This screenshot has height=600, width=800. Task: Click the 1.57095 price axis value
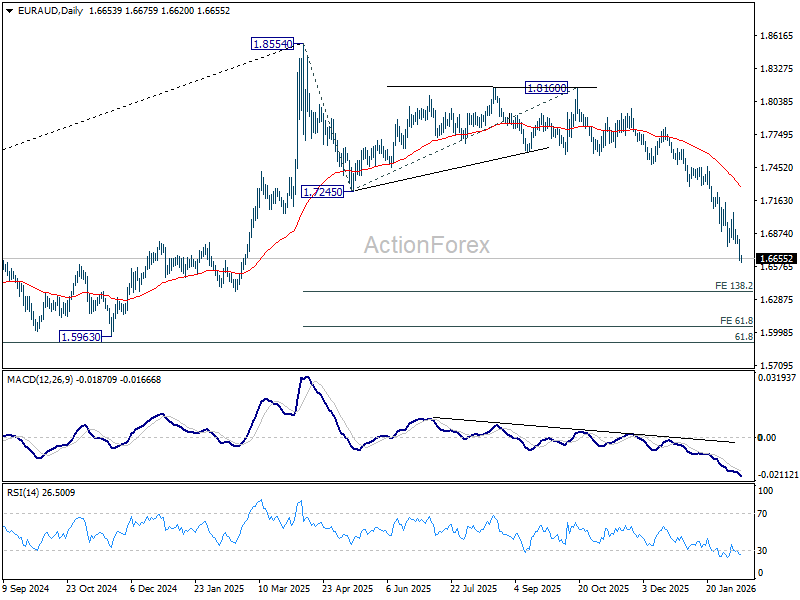tap(777, 366)
